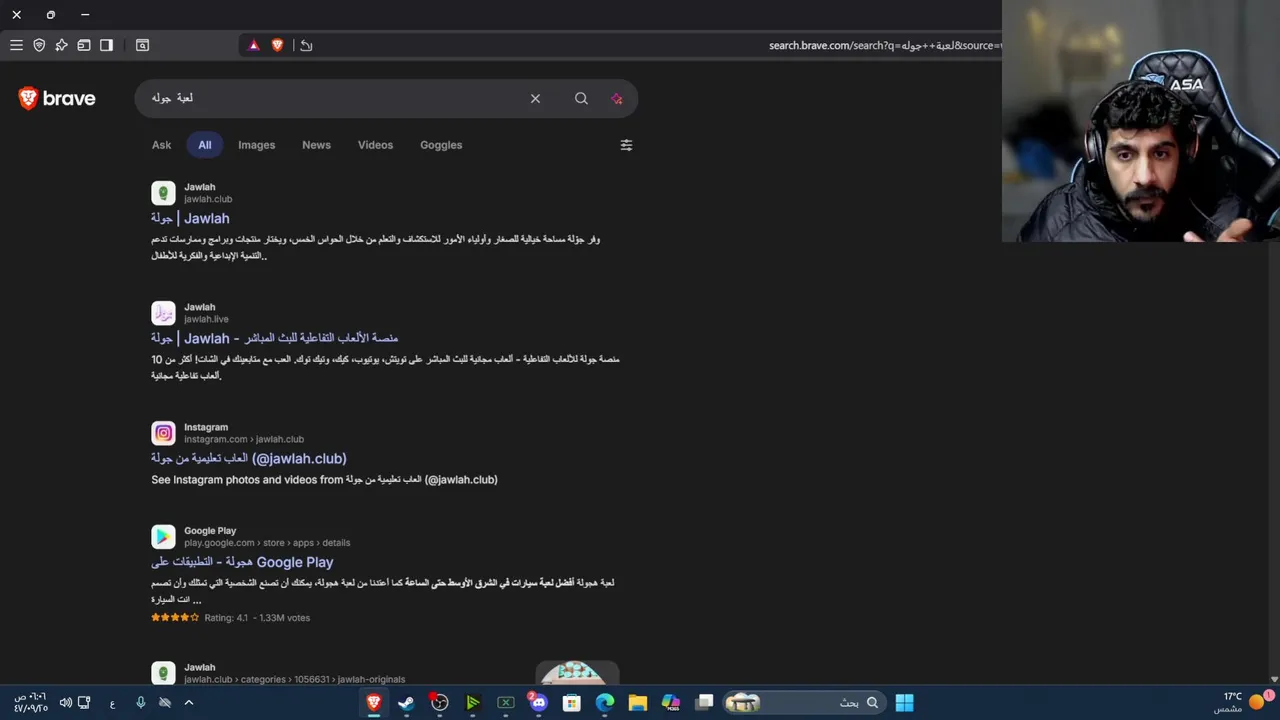Open the Brave Shields lion icon
This screenshot has height=720, width=1280.
[x=277, y=45]
